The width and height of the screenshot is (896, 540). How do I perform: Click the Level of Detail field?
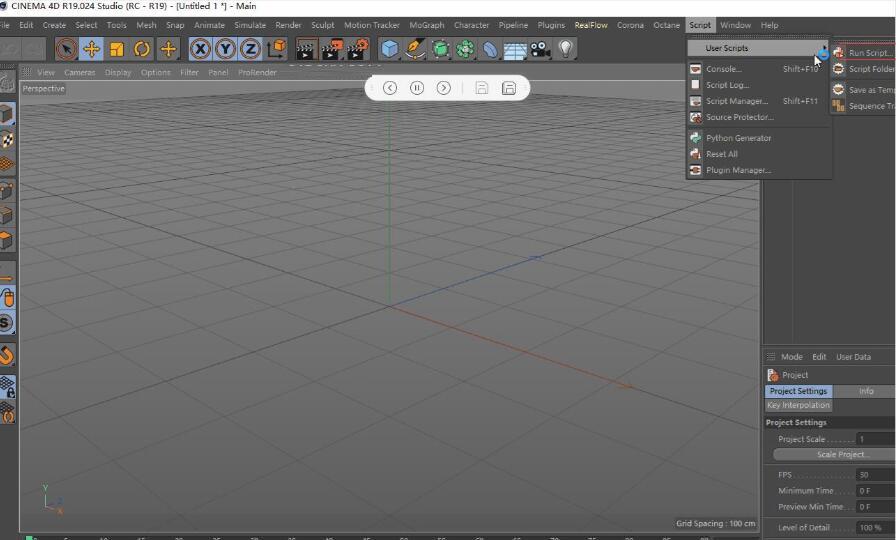[x=875, y=527]
